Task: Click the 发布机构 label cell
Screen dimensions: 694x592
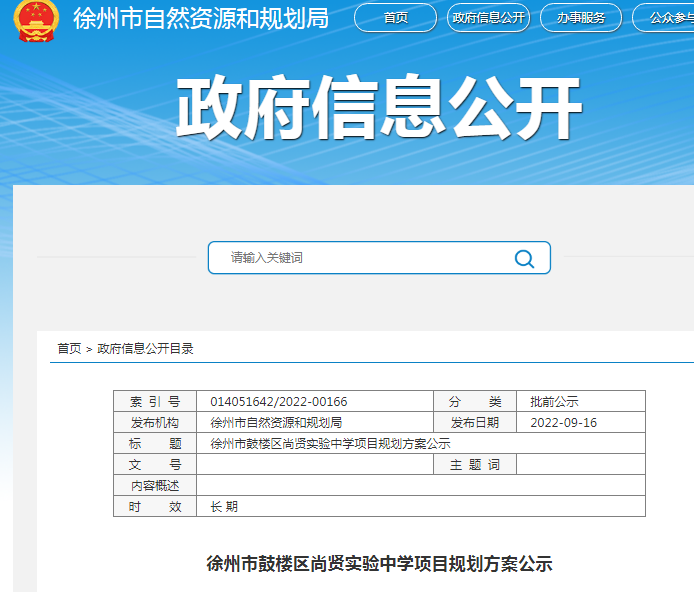Action: click(x=155, y=423)
